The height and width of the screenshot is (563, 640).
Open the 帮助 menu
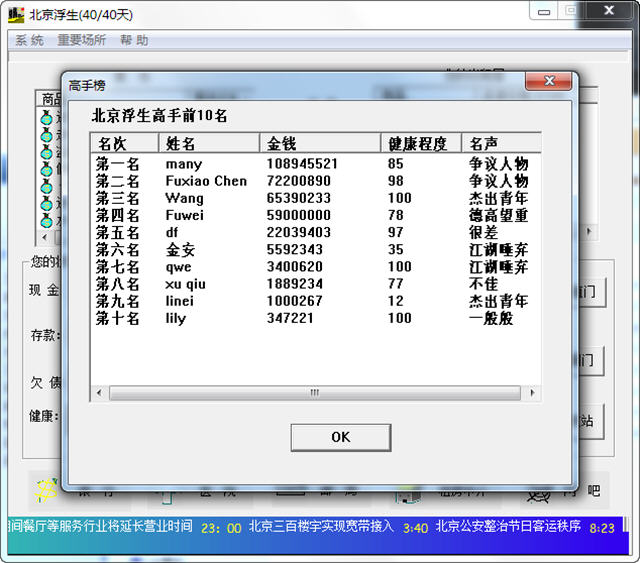(134, 40)
